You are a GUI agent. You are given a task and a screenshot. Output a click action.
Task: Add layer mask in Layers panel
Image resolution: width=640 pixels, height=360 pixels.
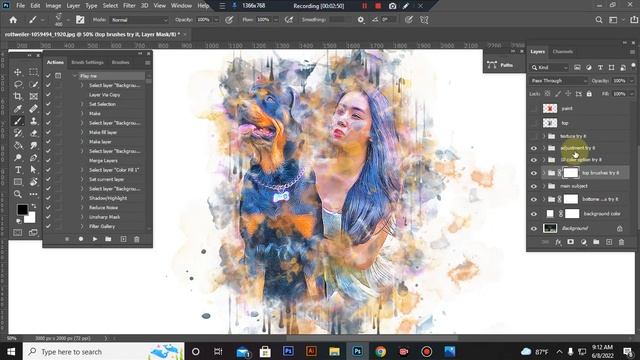tap(571, 242)
